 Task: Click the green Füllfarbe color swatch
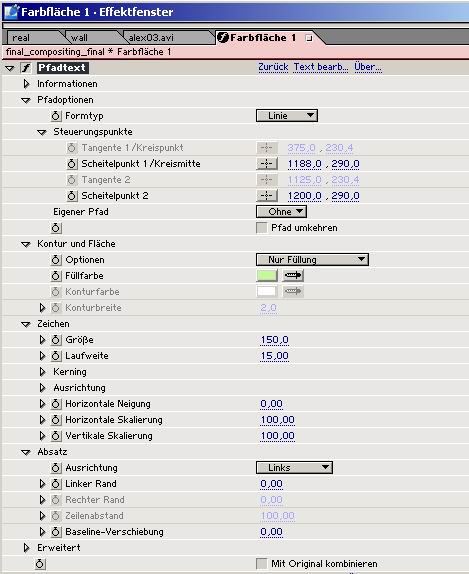coord(267,275)
